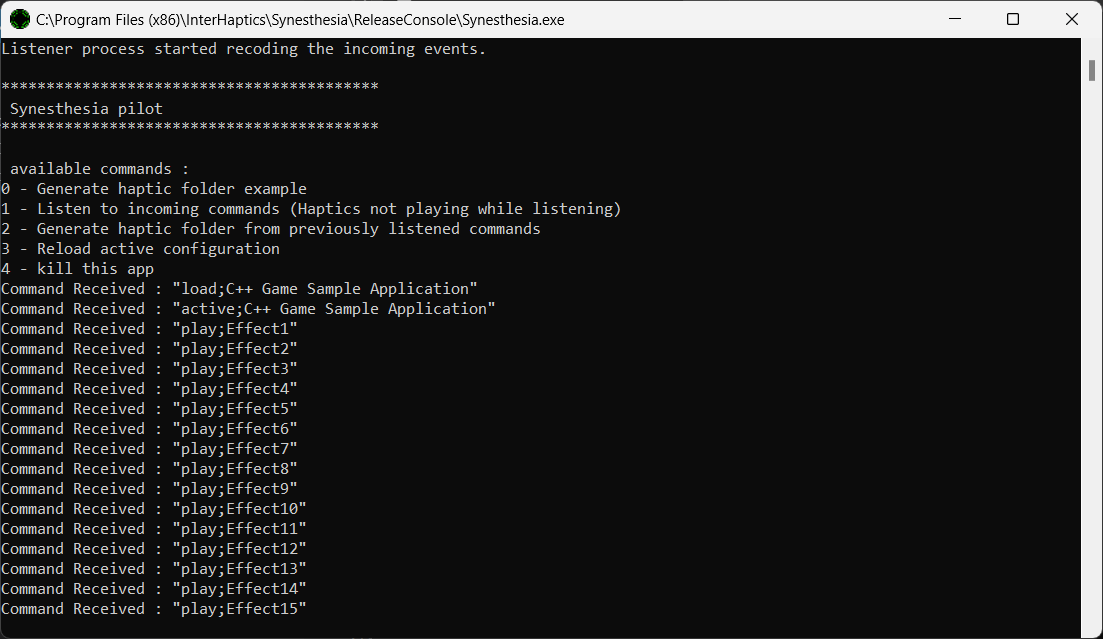Click the 'active;C++ Game Sample Application' line
The width and height of the screenshot is (1103, 639).
[x=248, y=309]
